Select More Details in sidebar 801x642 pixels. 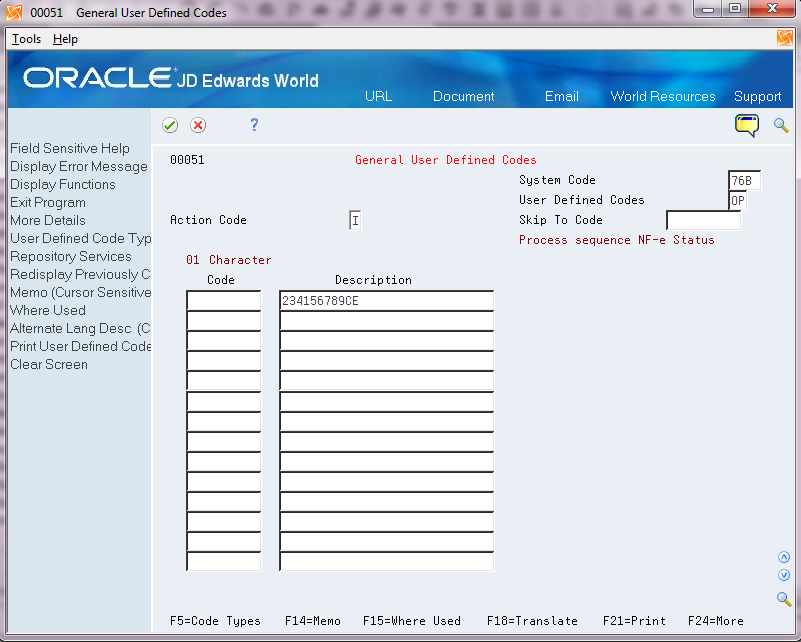(x=48, y=220)
